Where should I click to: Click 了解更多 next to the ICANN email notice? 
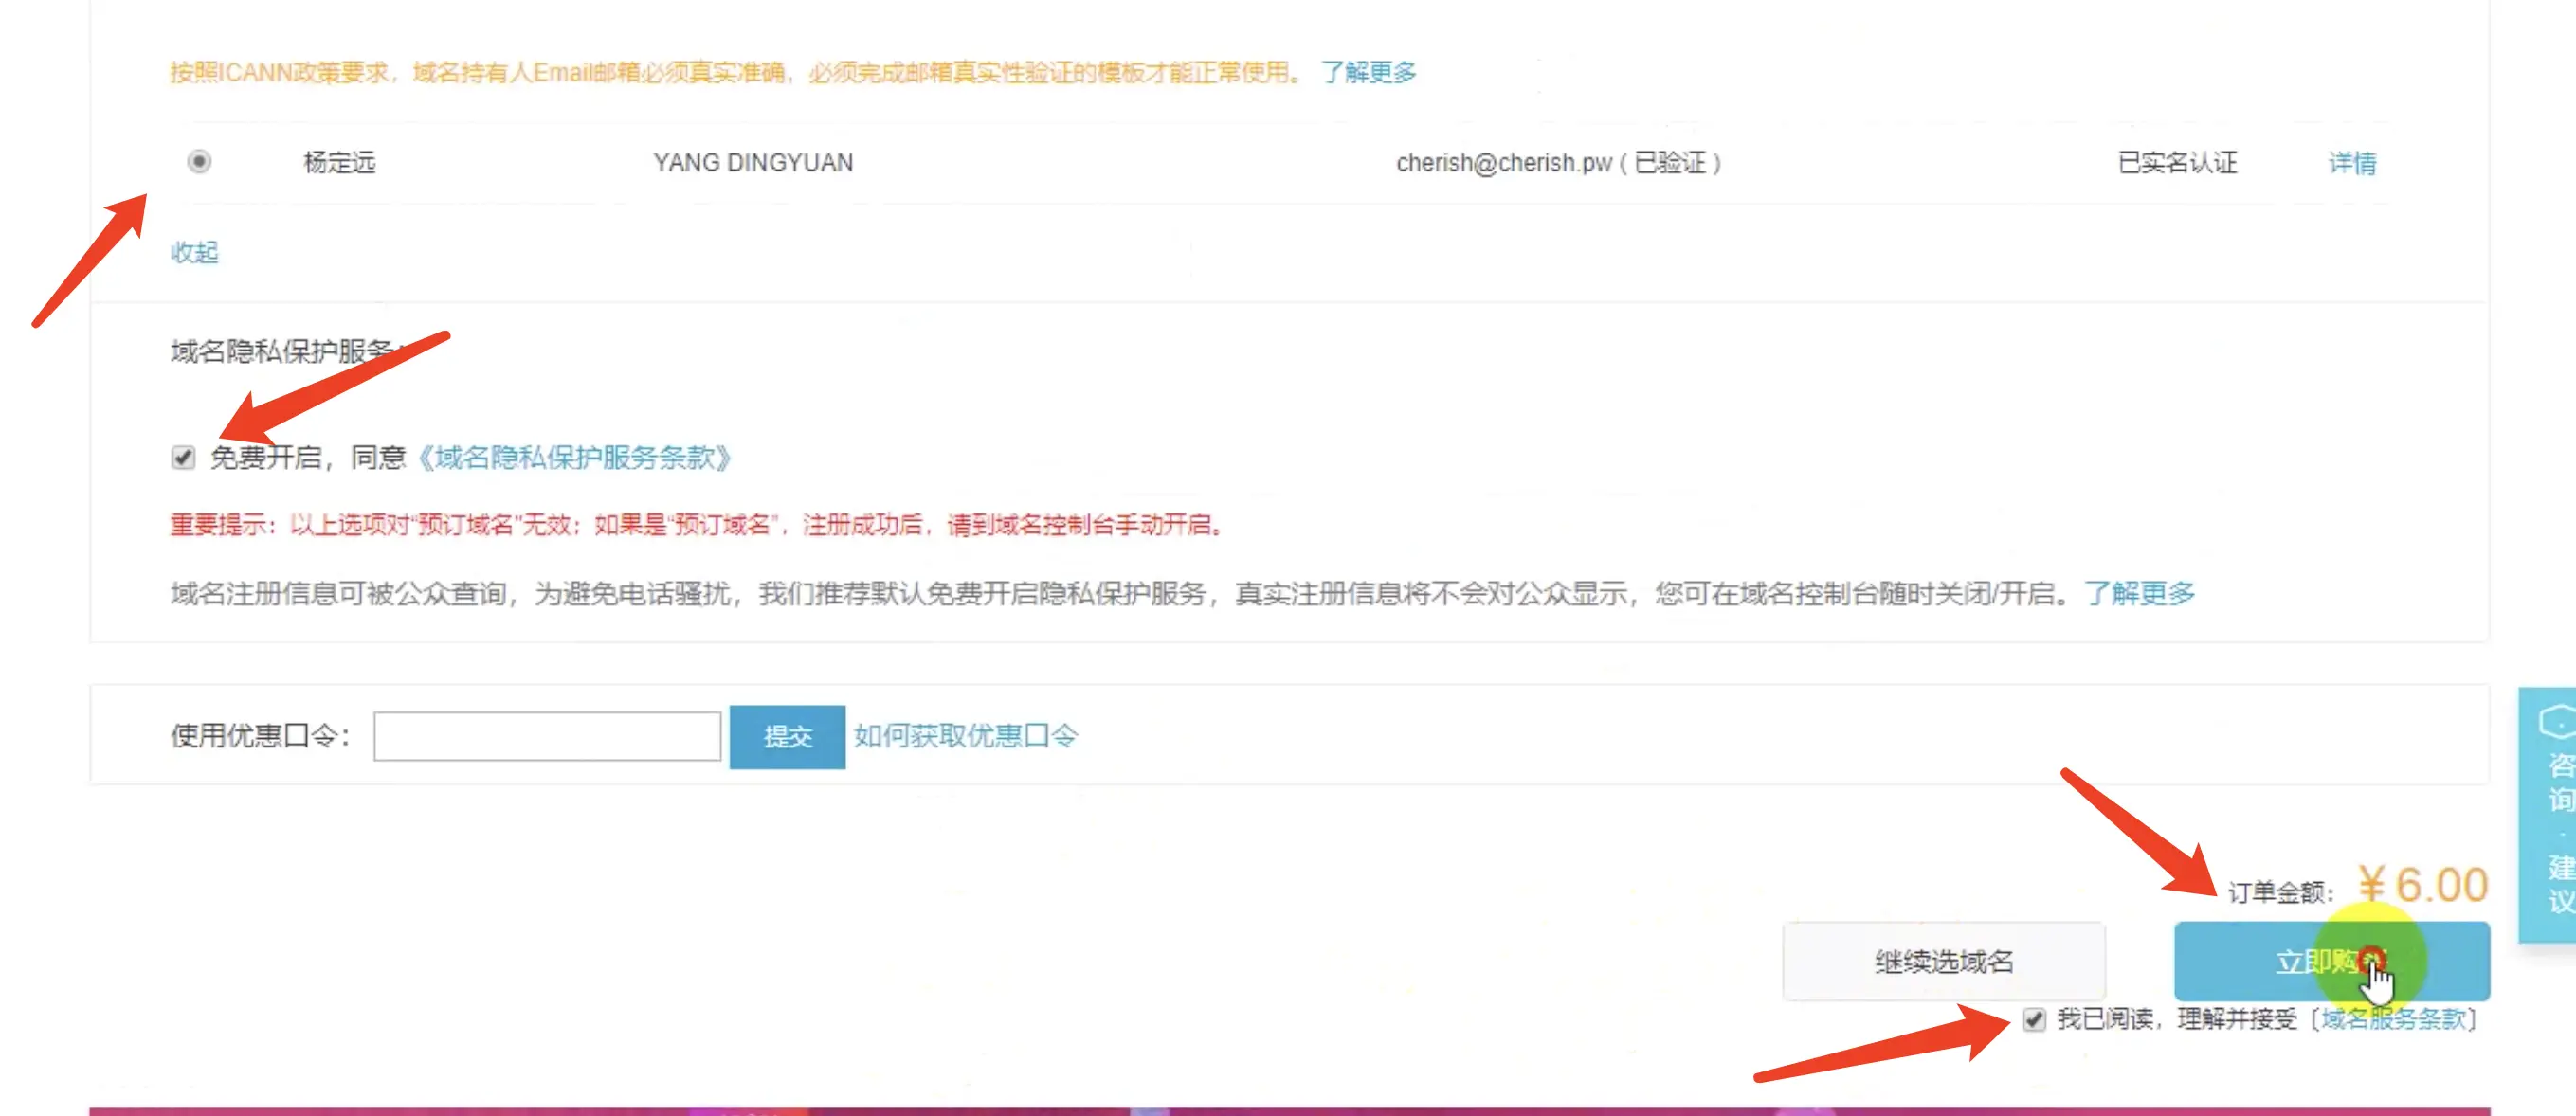click(x=1368, y=72)
